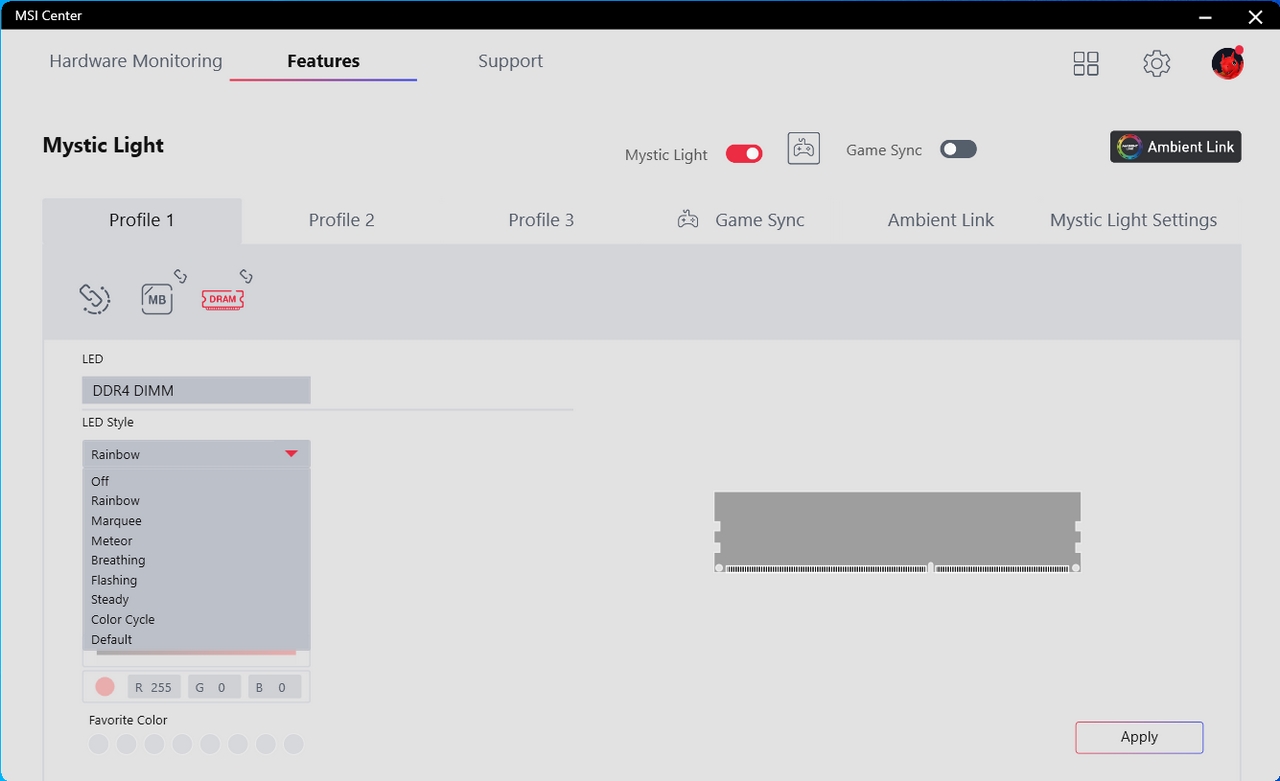Enable the Game Sync switch
The height and width of the screenshot is (781, 1280).
click(958, 149)
